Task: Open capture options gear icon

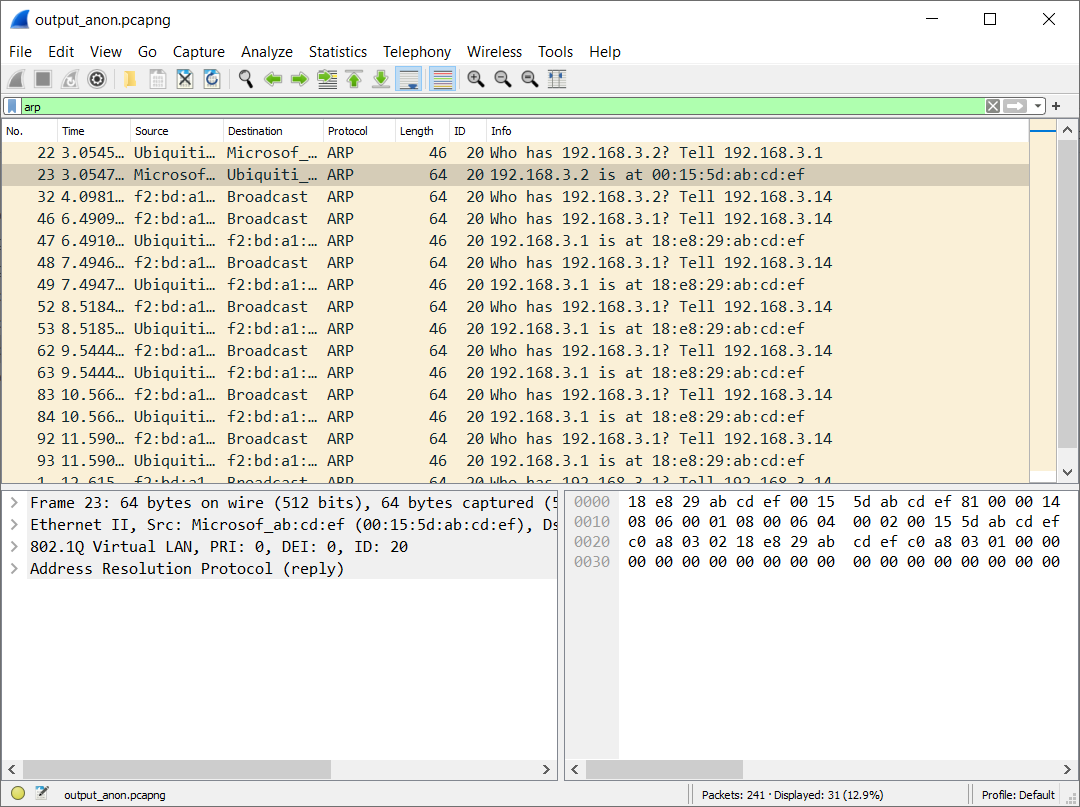Action: pos(97,79)
